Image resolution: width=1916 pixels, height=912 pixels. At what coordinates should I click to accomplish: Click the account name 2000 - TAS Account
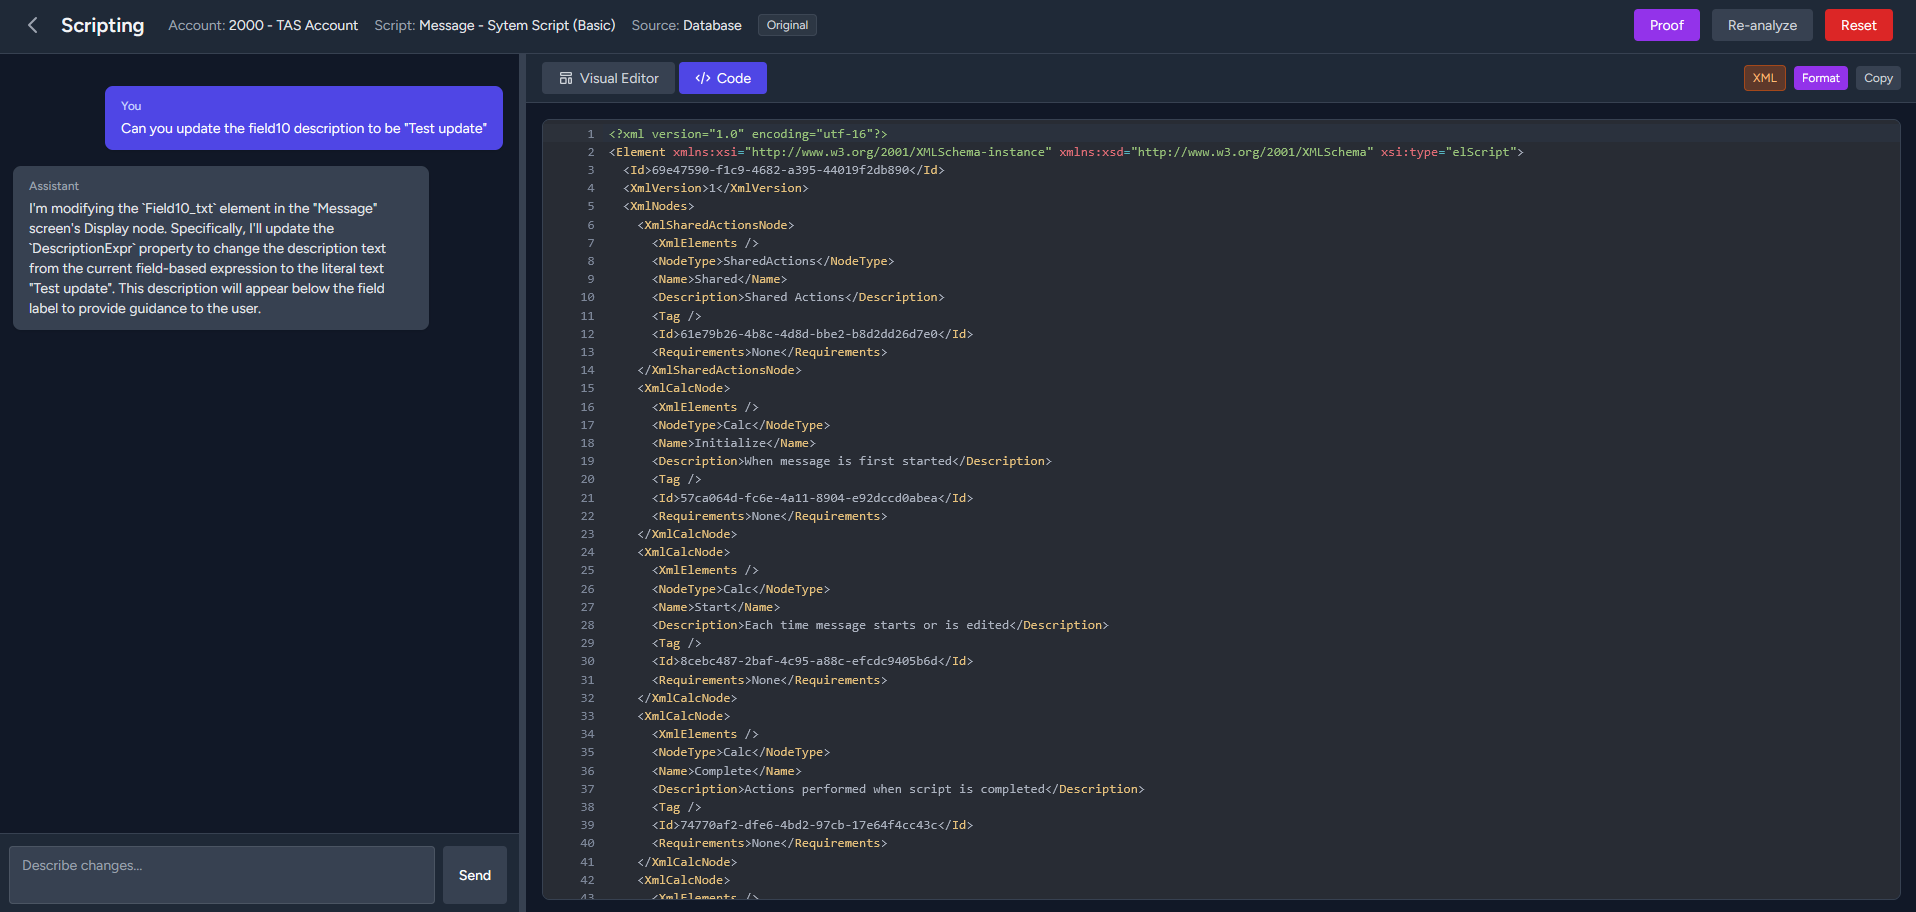(293, 25)
